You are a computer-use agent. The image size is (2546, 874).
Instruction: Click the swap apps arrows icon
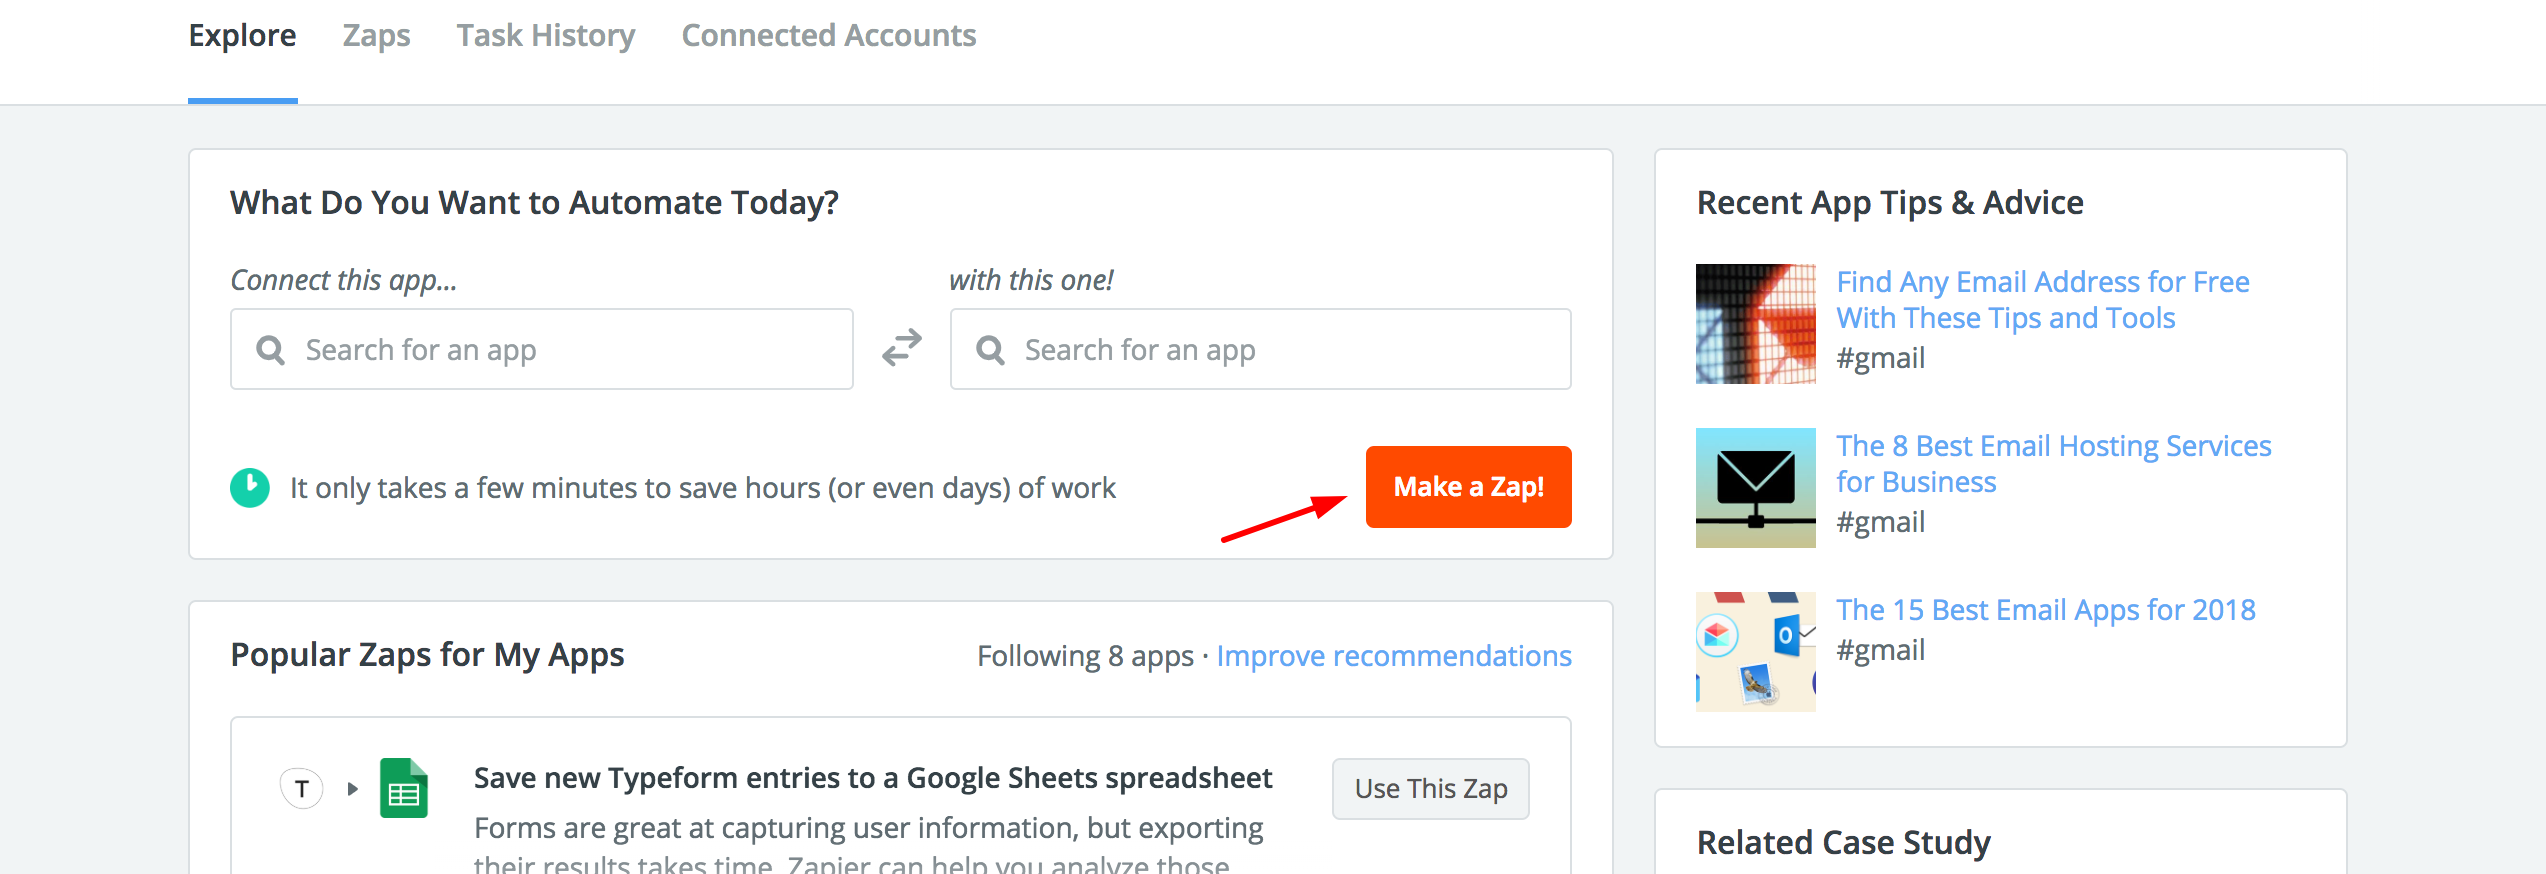pyautogui.click(x=901, y=348)
